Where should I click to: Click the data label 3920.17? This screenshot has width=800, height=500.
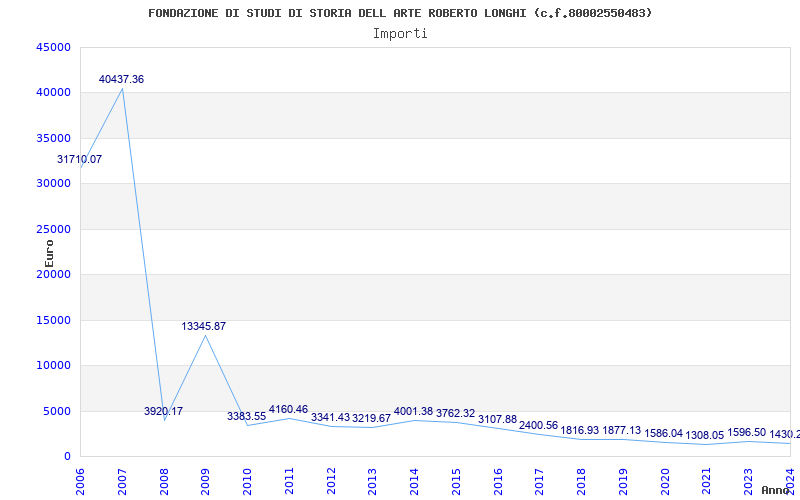pyautogui.click(x=163, y=411)
